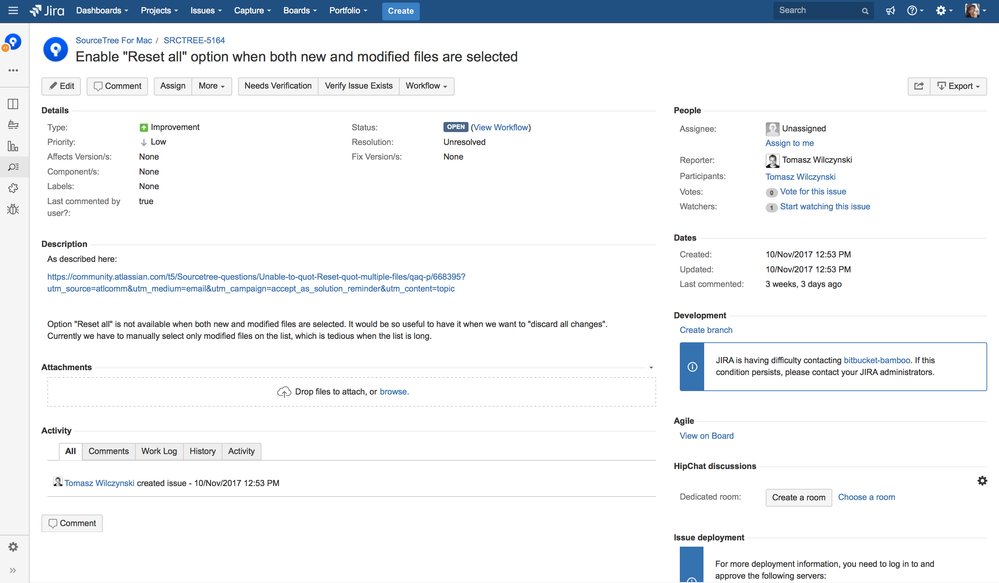999x583 pixels.
Task: Open the bitbucket-bamboo link
Action: pos(877,360)
